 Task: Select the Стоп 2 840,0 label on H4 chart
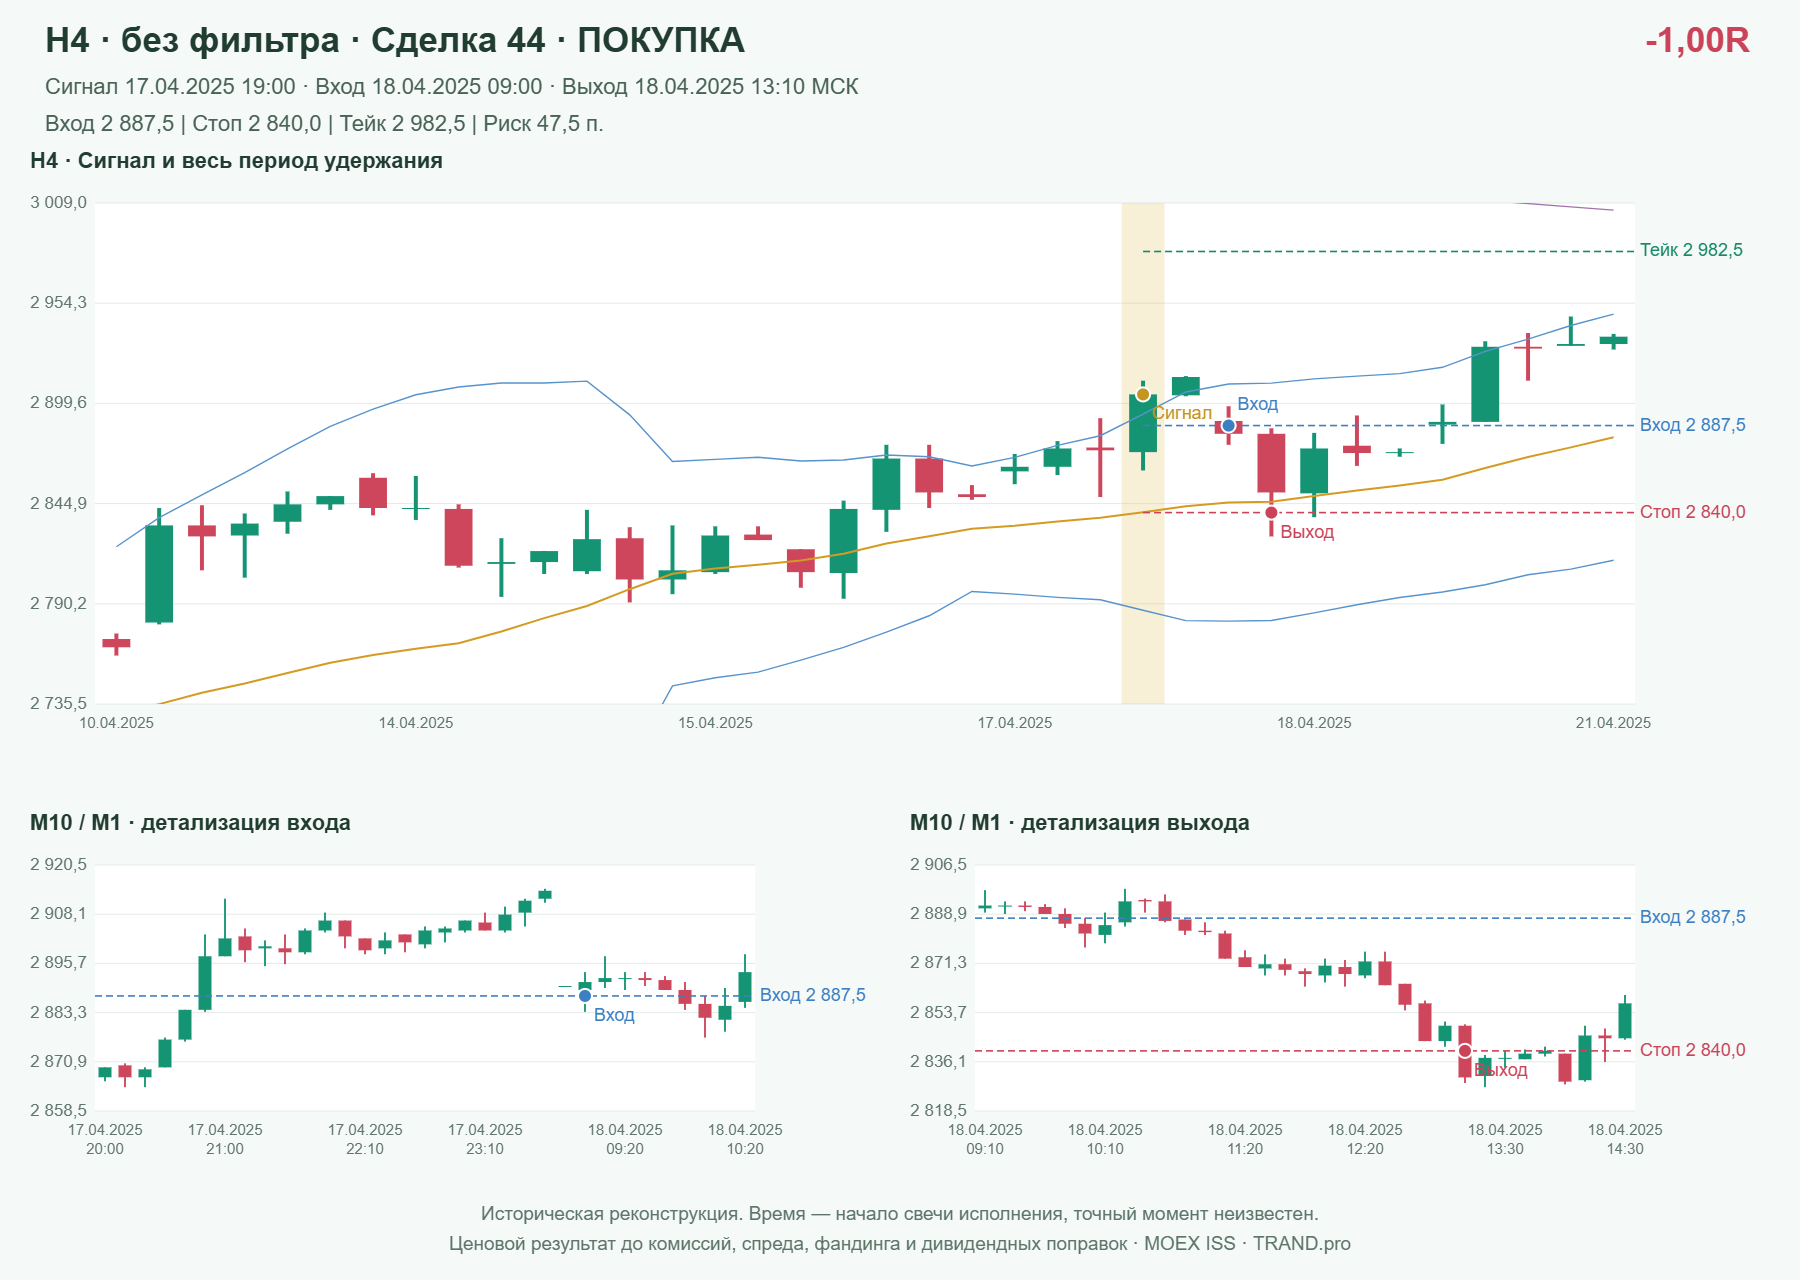click(1692, 512)
